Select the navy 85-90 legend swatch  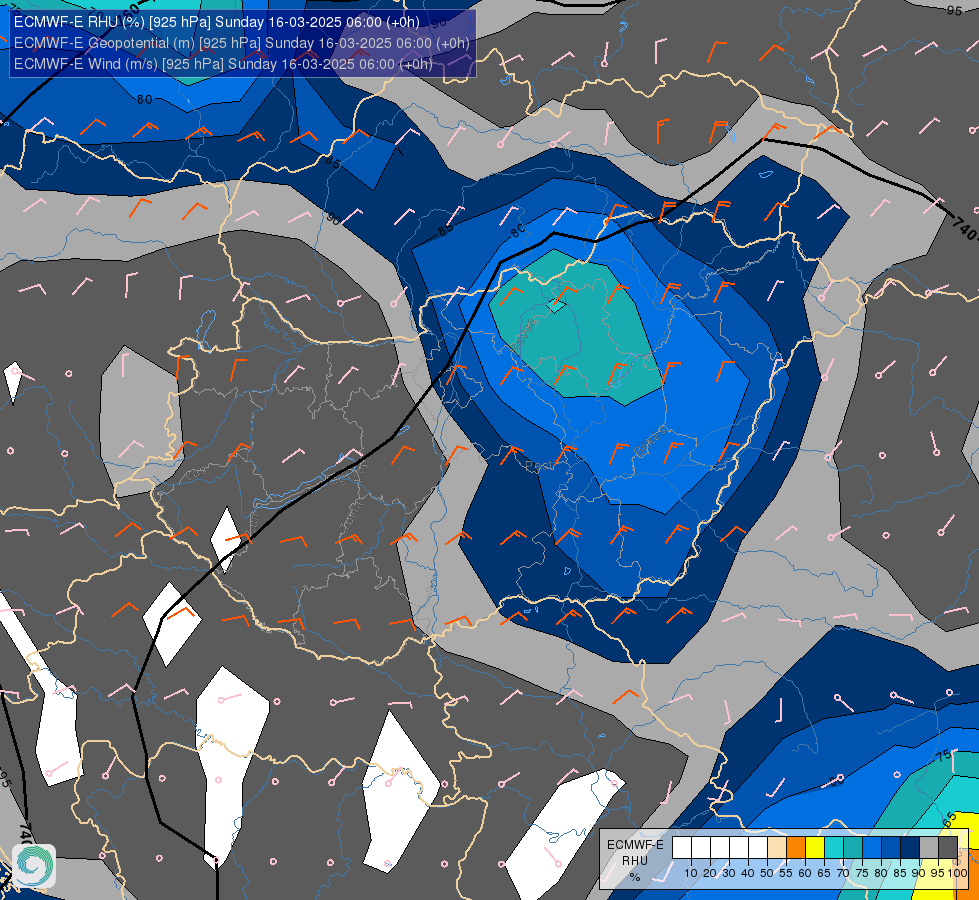(x=910, y=848)
